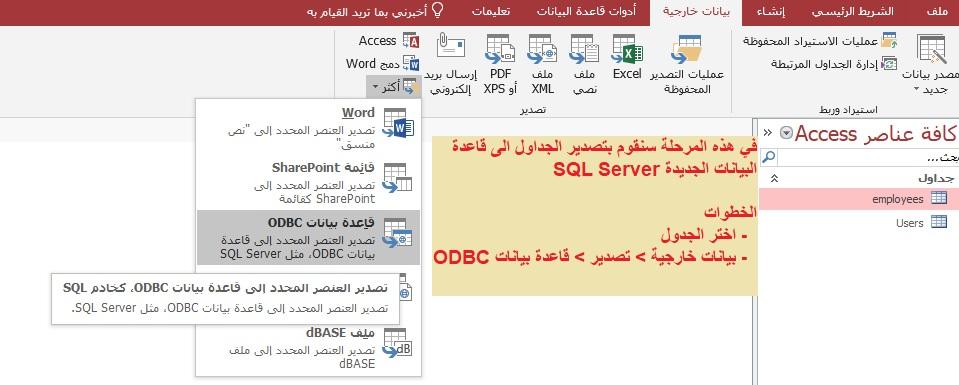Open new data source dropdown arrow
Viewport: 959px width, 385px height.
point(917,89)
